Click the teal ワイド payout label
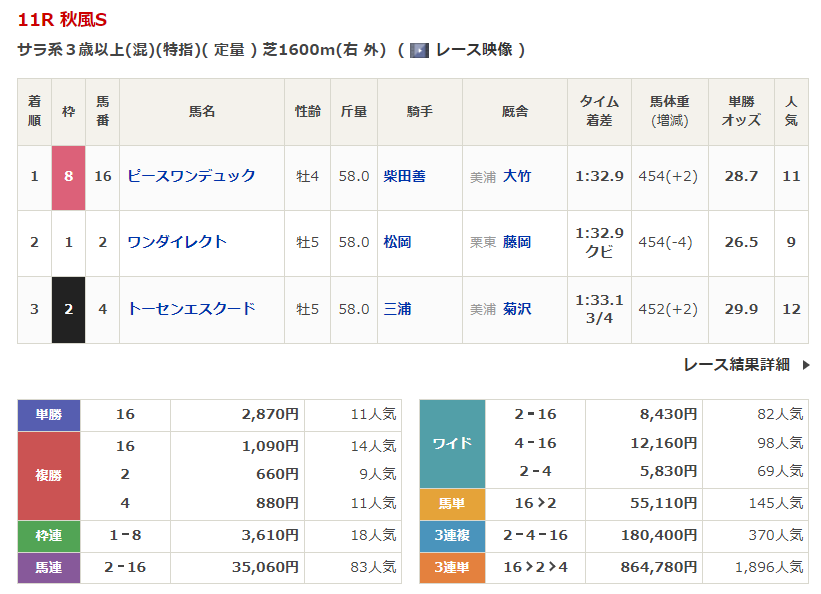The height and width of the screenshot is (594, 821). (452, 443)
